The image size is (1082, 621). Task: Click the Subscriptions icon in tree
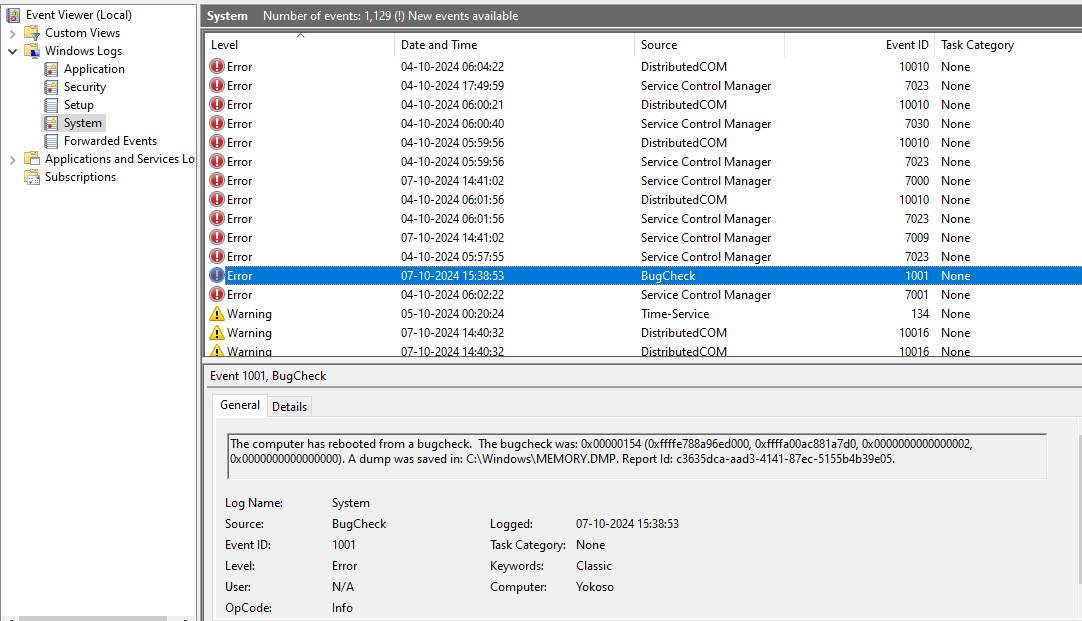32,177
